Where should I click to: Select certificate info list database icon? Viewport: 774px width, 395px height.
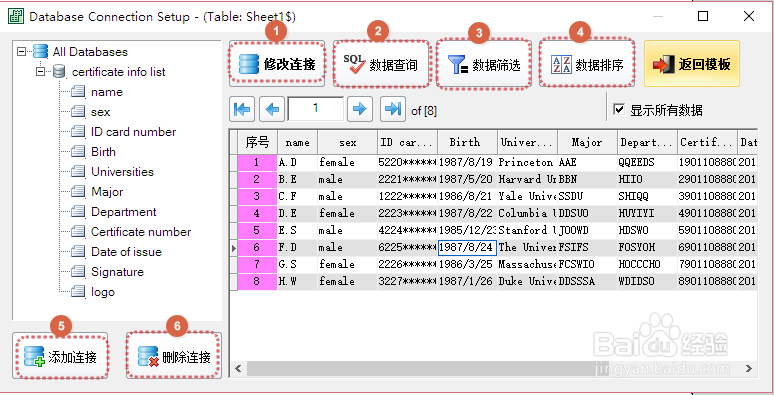(x=59, y=72)
